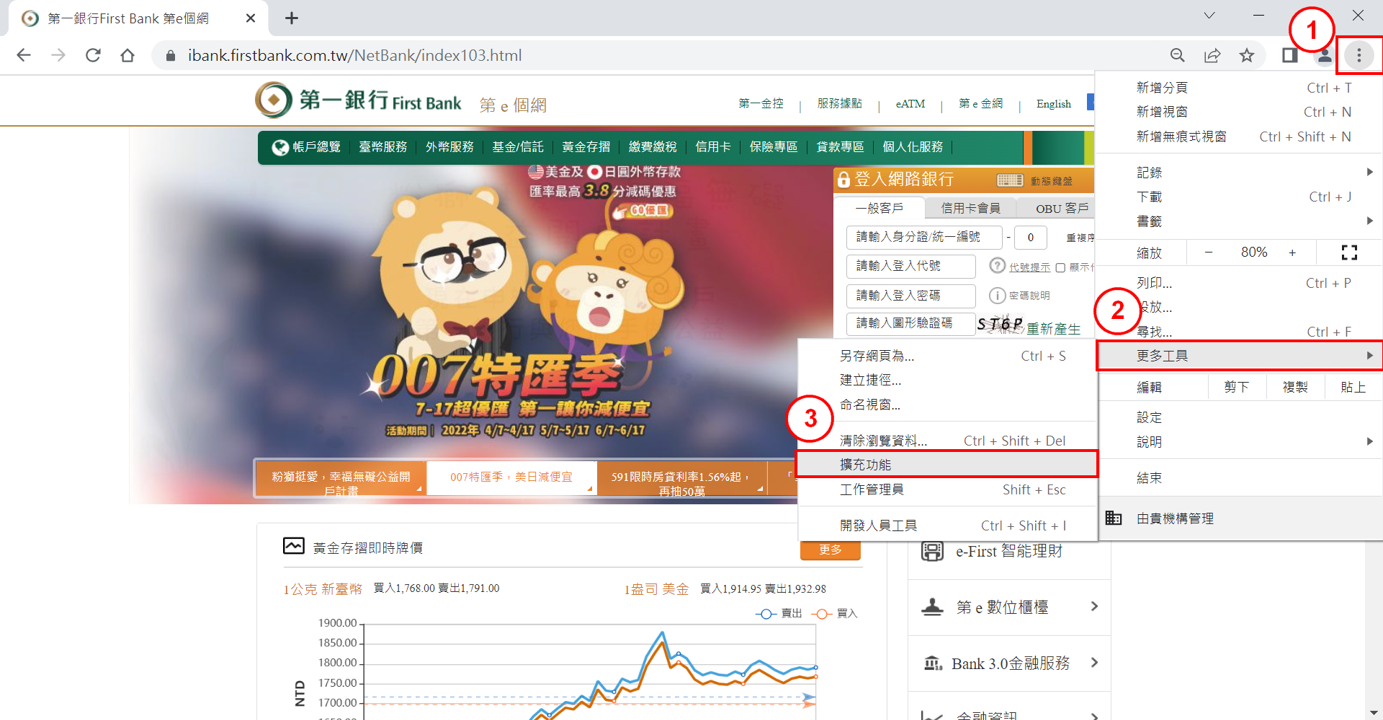Click the 代號提示 question mark icon
Image resolution: width=1383 pixels, height=720 pixels.
tap(997, 266)
